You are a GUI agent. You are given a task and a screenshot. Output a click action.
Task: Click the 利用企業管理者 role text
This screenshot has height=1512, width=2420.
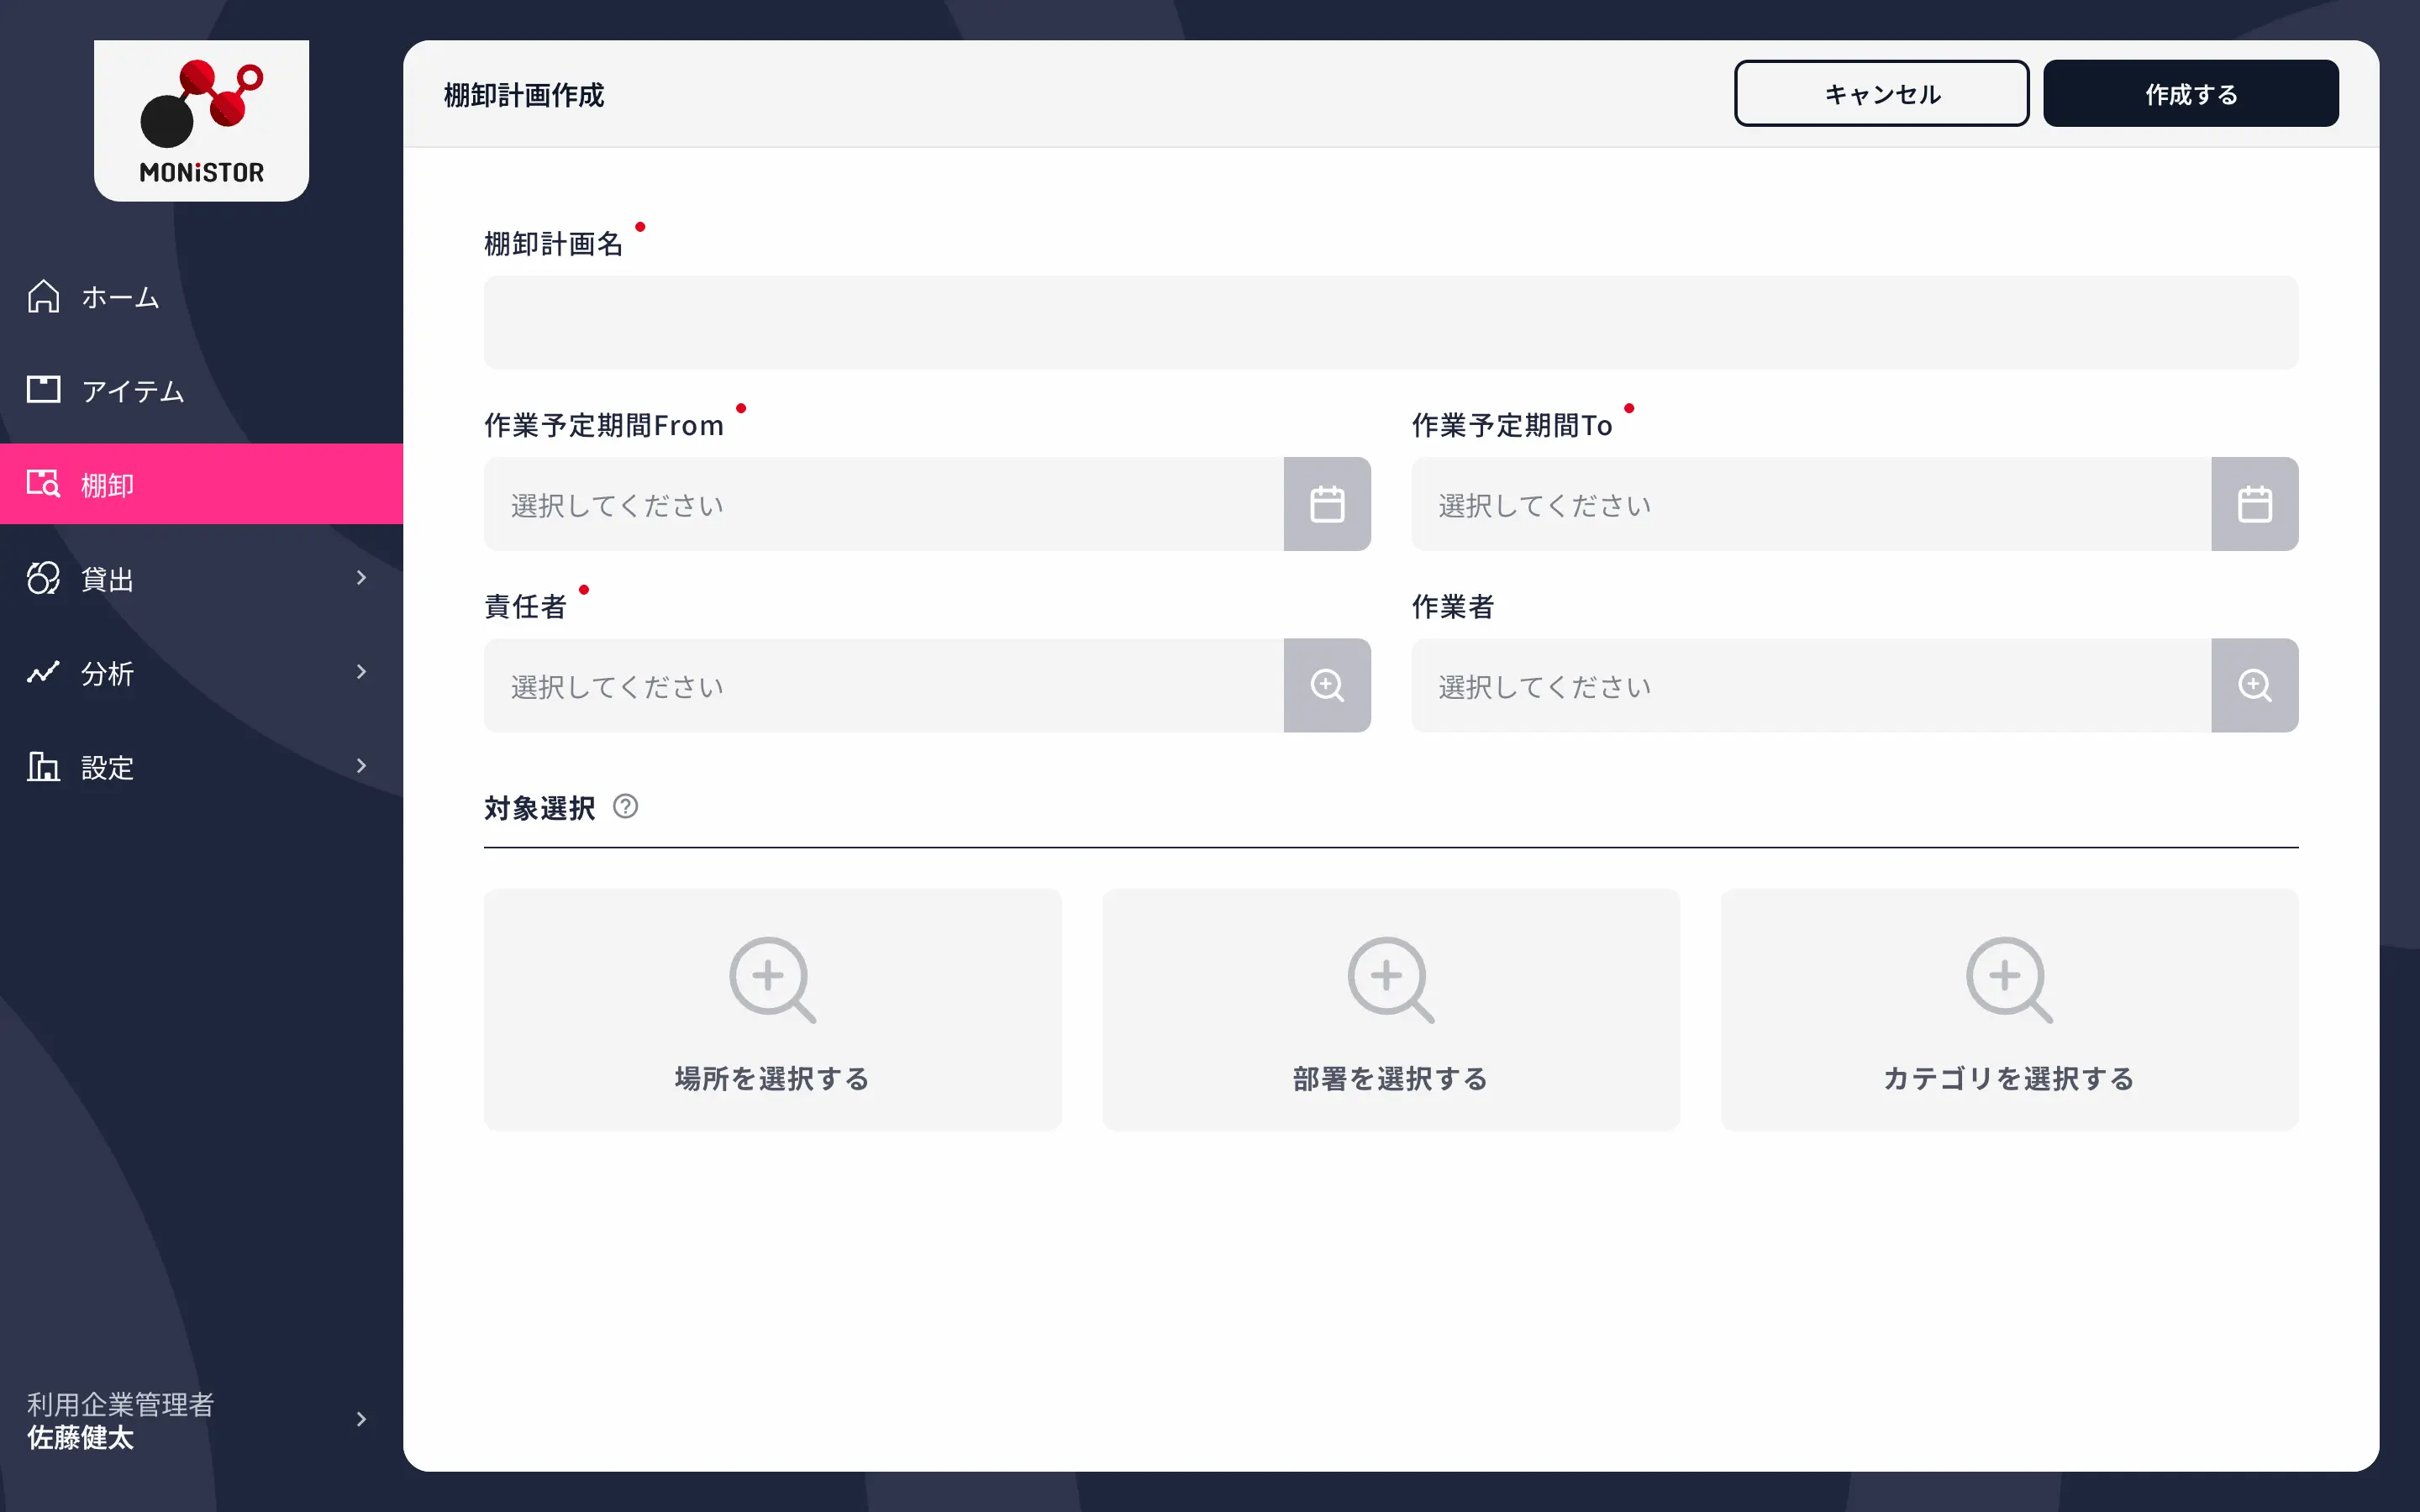(x=120, y=1404)
